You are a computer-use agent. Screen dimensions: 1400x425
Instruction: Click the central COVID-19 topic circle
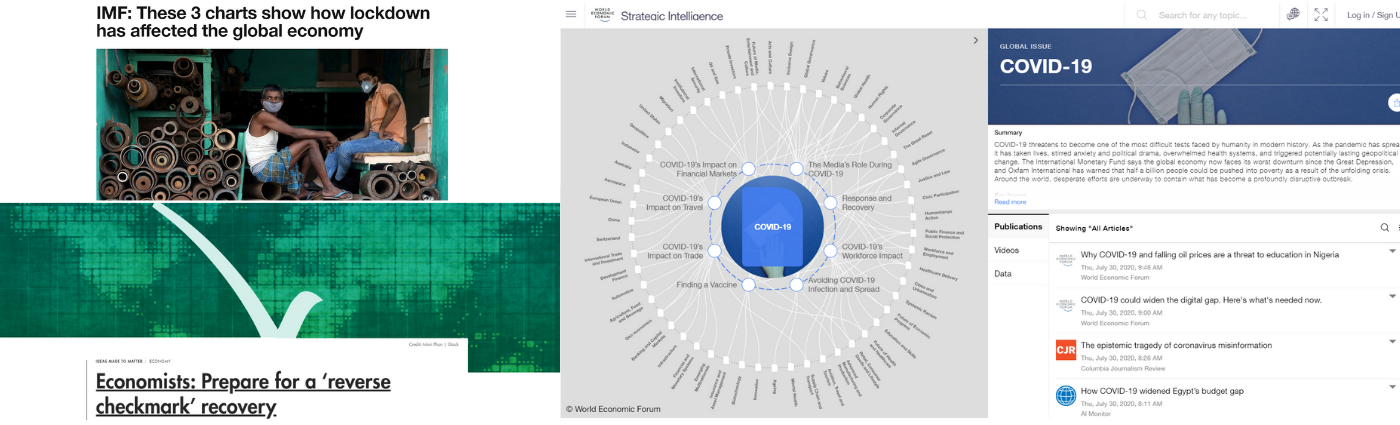[772, 226]
